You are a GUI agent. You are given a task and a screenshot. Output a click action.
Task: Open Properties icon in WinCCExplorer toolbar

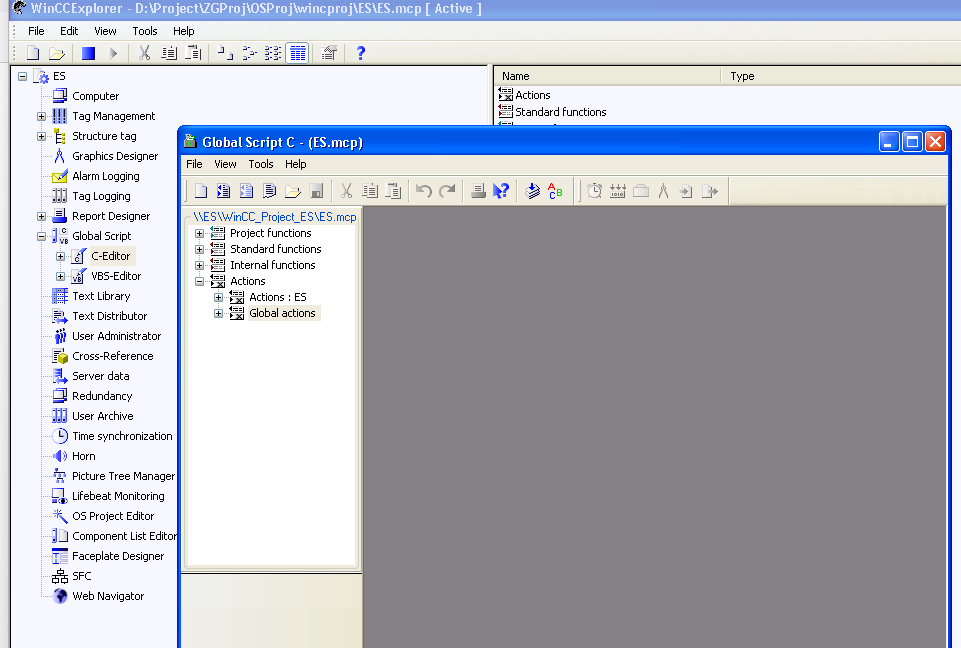coord(329,53)
